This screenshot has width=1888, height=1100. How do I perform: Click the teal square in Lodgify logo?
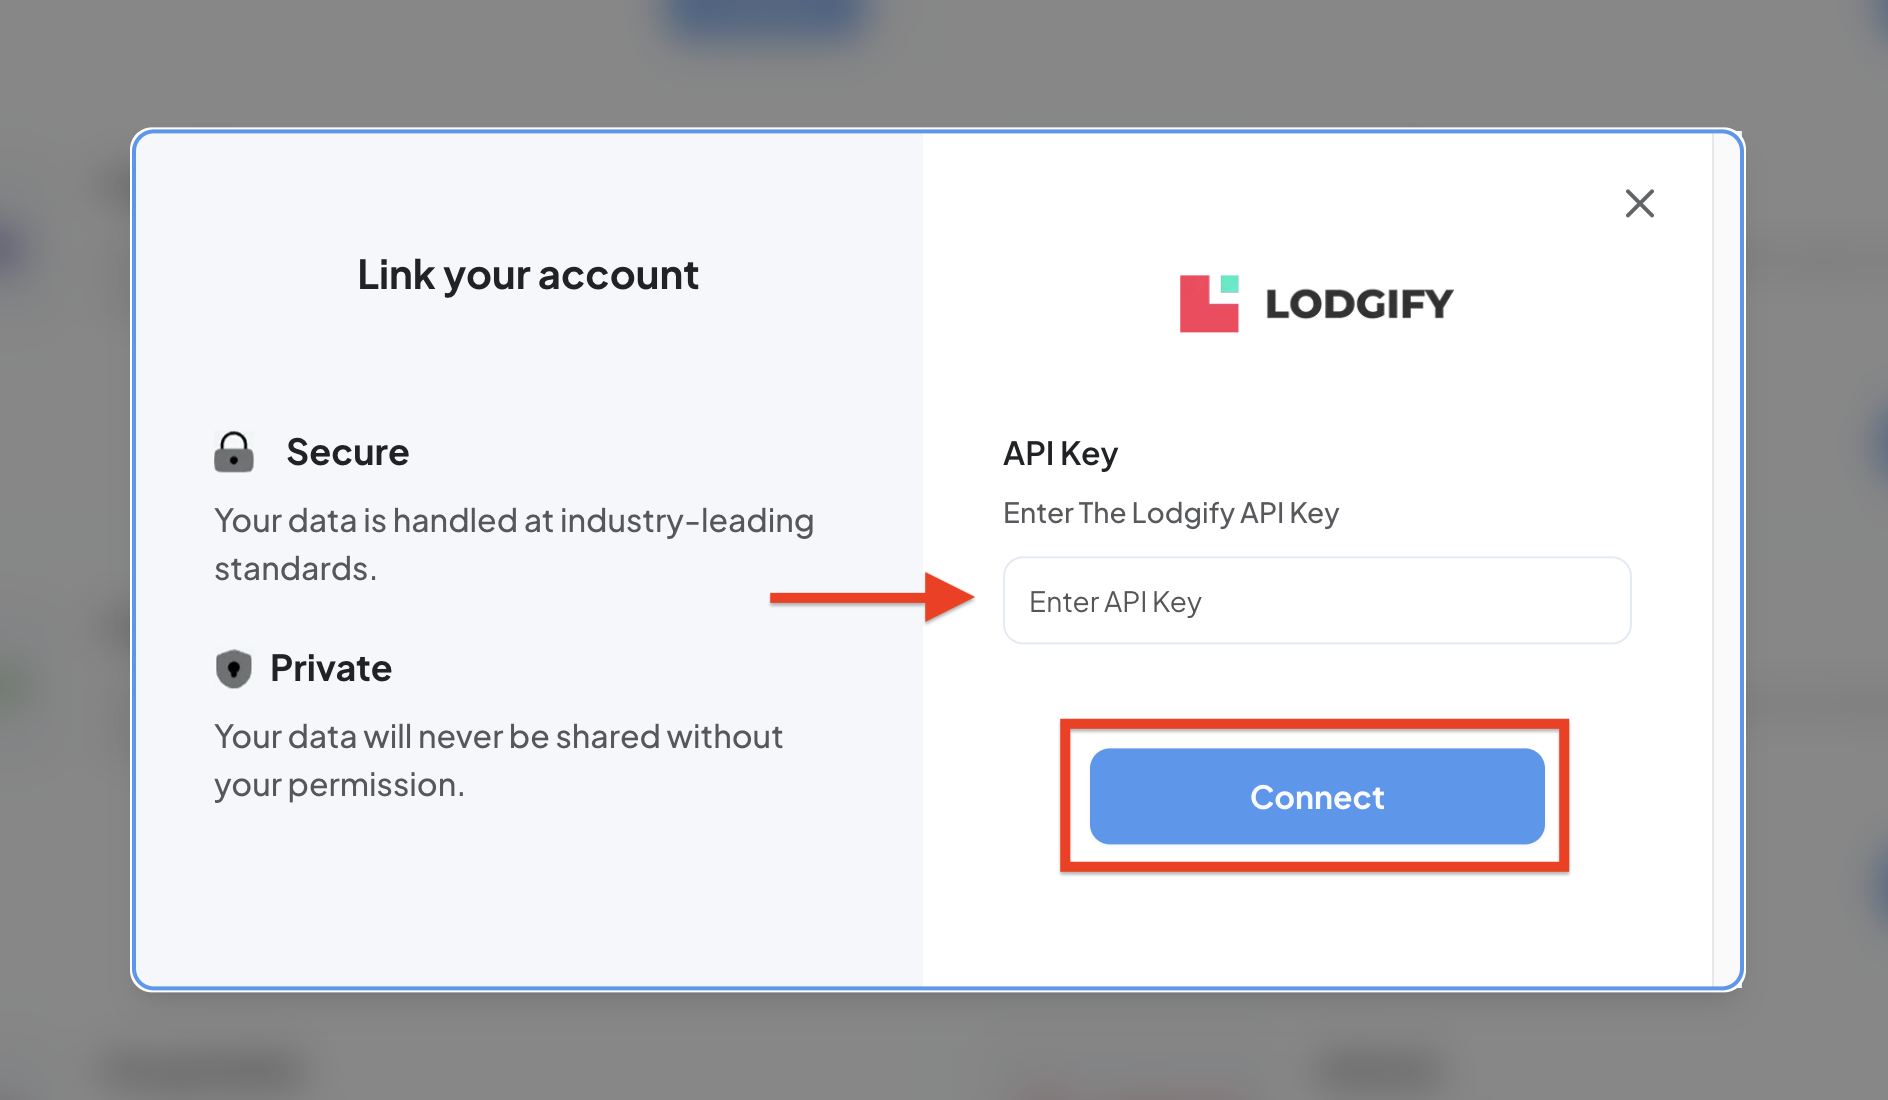tap(1230, 284)
